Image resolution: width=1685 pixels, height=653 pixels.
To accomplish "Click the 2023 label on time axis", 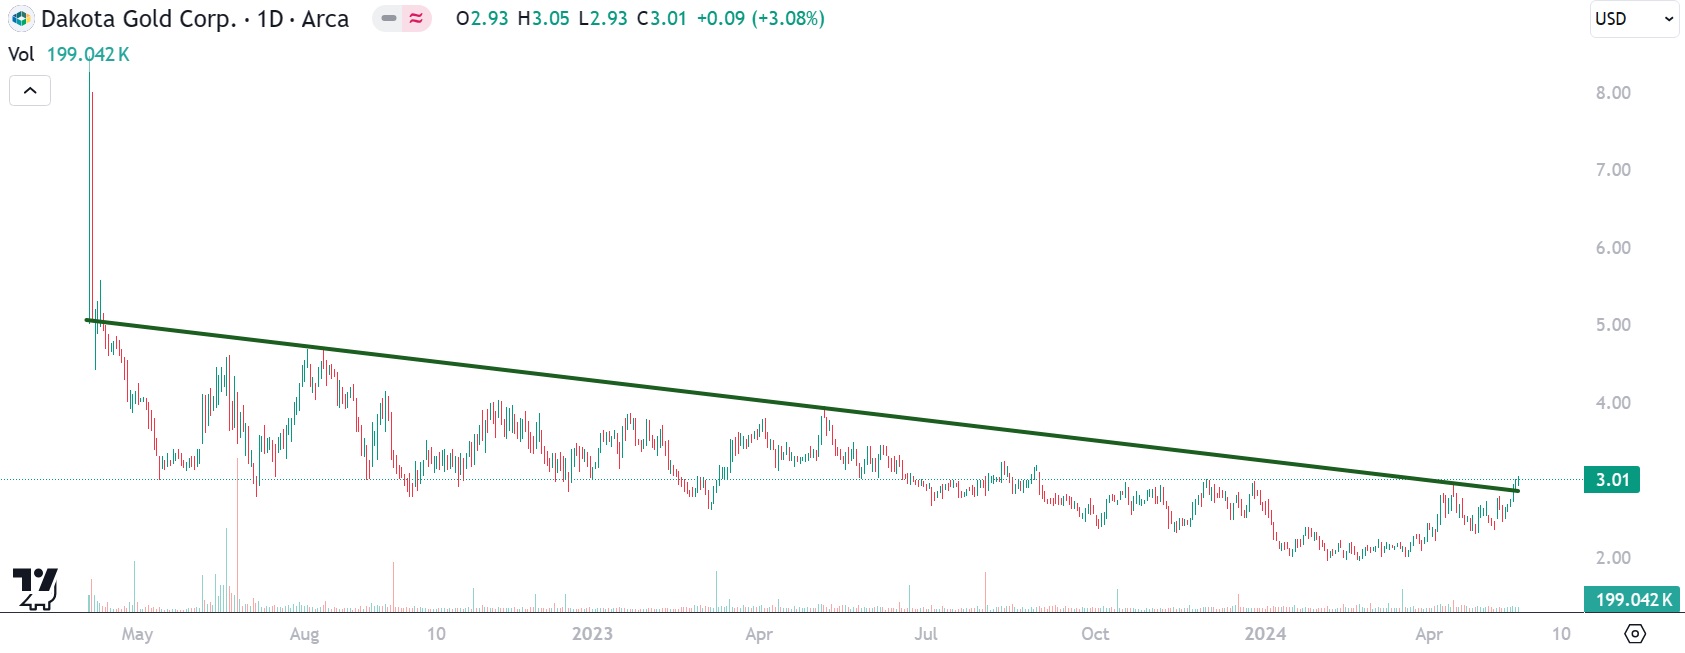I will [x=592, y=634].
